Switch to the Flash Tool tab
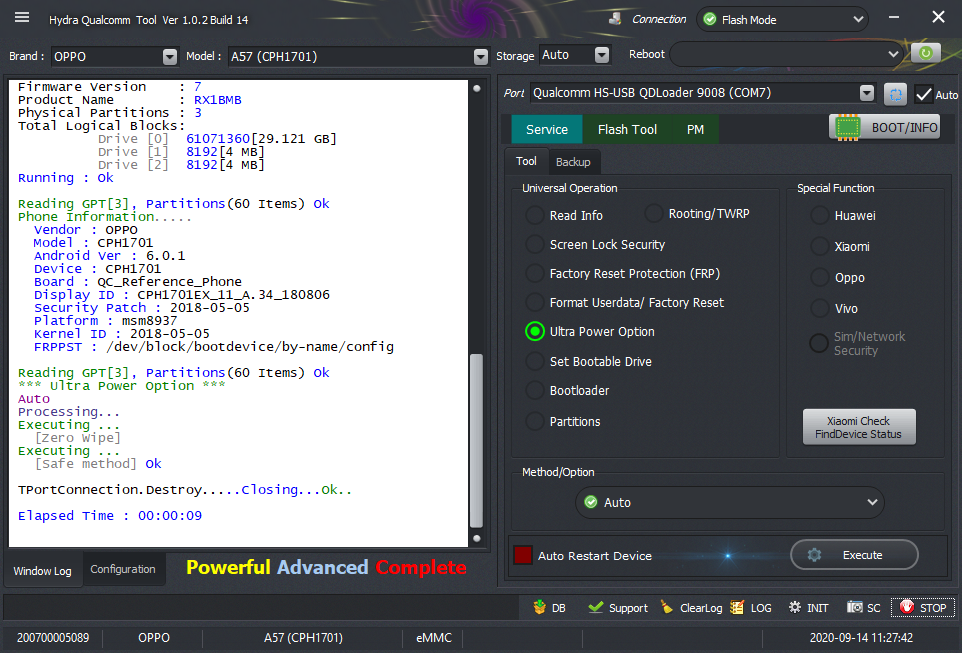Screen dimensions: 962x653 tap(627, 129)
